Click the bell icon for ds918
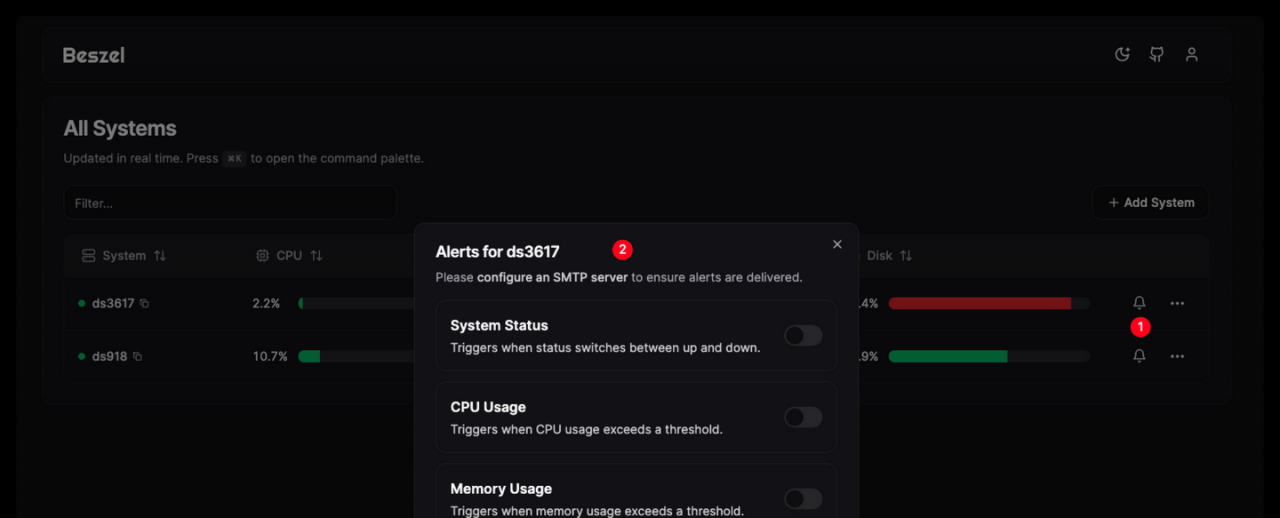The height and width of the screenshot is (518, 1280). click(1139, 356)
